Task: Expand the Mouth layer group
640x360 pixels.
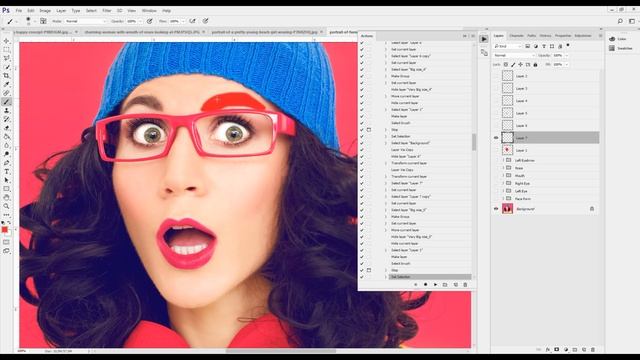Action: (503, 176)
